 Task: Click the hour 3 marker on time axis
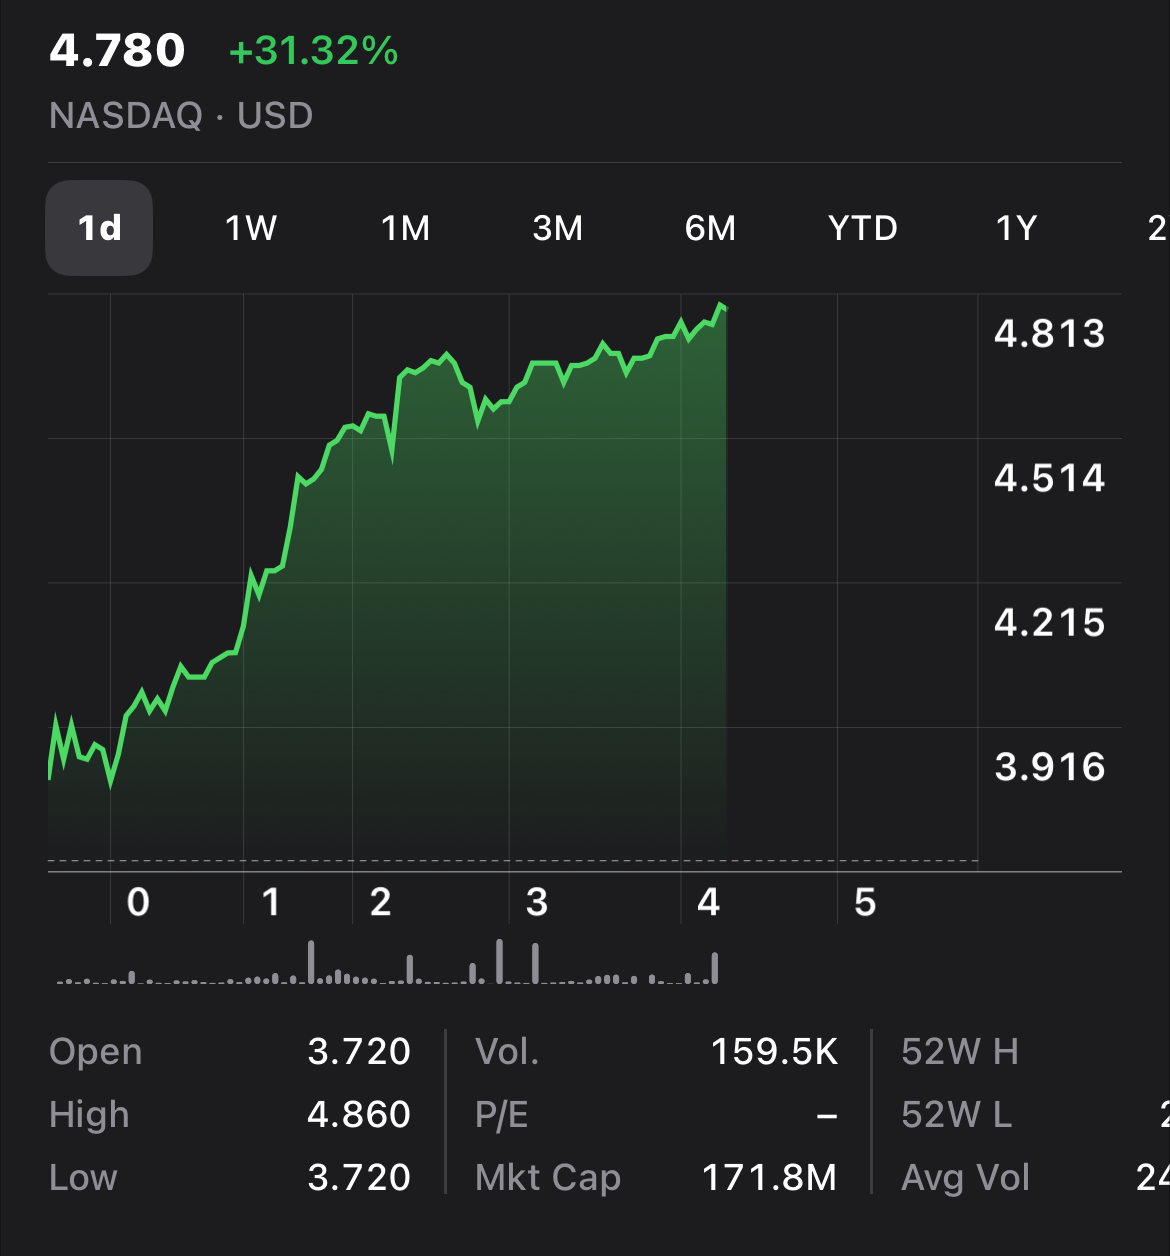point(536,902)
